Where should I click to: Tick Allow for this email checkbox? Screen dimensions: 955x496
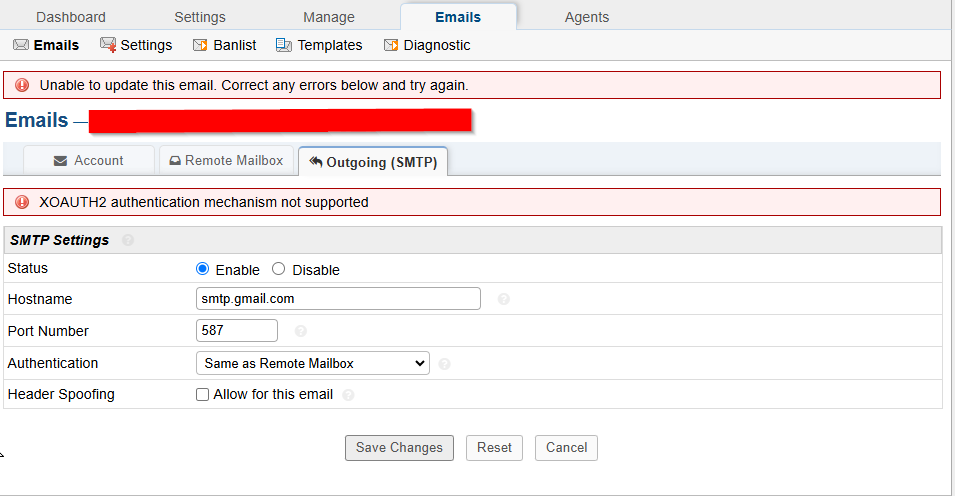(202, 395)
